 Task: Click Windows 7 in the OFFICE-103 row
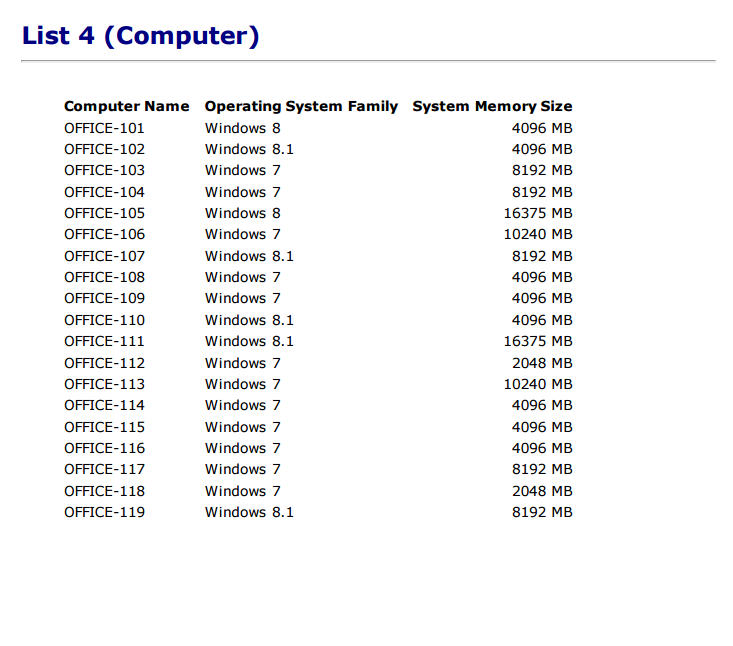(243, 170)
